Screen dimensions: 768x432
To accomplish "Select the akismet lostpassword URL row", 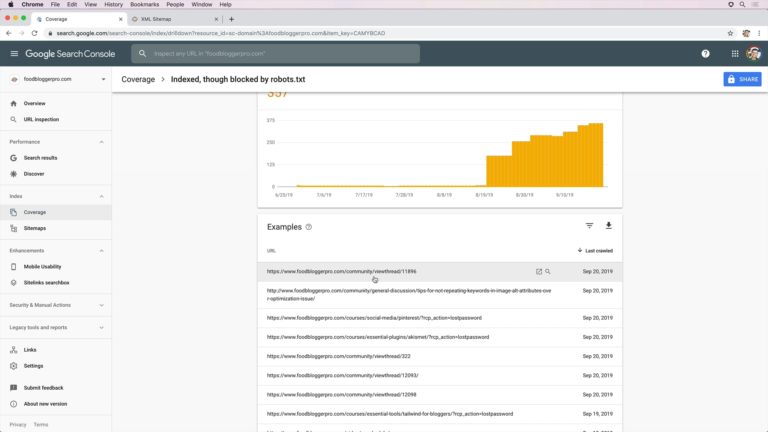I will point(440,337).
